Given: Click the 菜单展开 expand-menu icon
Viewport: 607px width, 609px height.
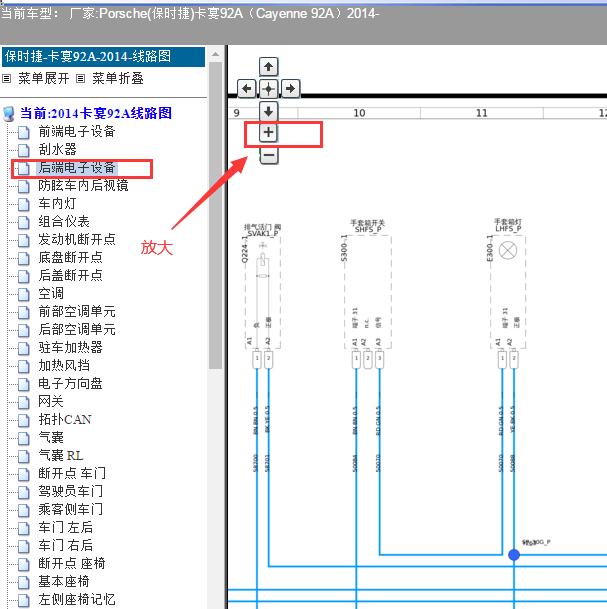Looking at the screenshot, I should pyautogui.click(x=6, y=79).
